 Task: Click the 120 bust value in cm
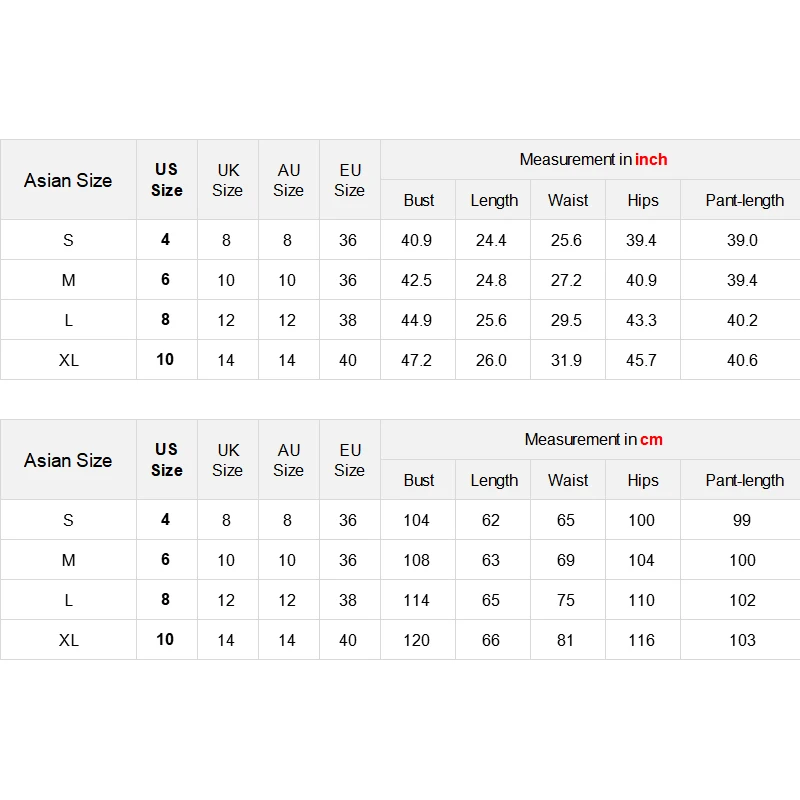pos(416,640)
